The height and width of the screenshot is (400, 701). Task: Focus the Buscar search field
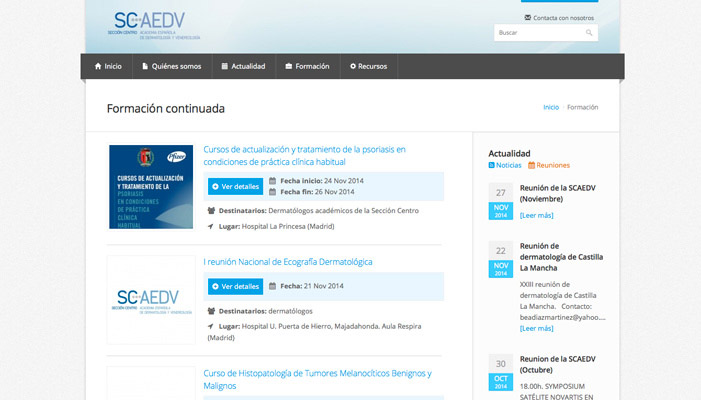tap(546, 33)
